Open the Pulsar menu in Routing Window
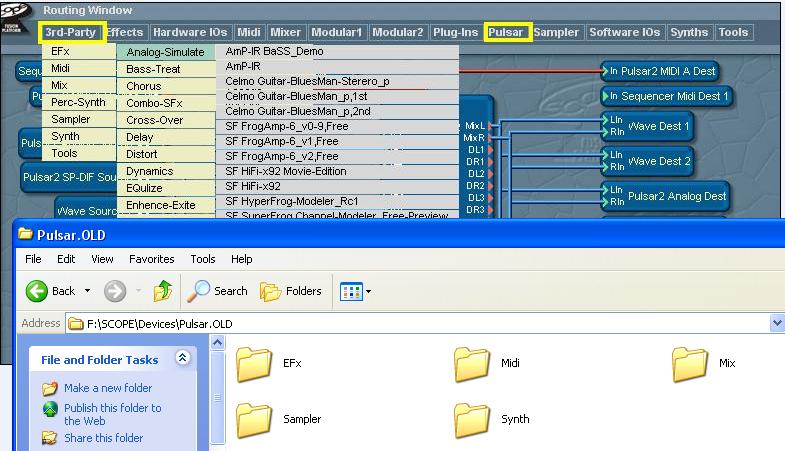Viewport: 785px width, 451px height. [x=506, y=33]
